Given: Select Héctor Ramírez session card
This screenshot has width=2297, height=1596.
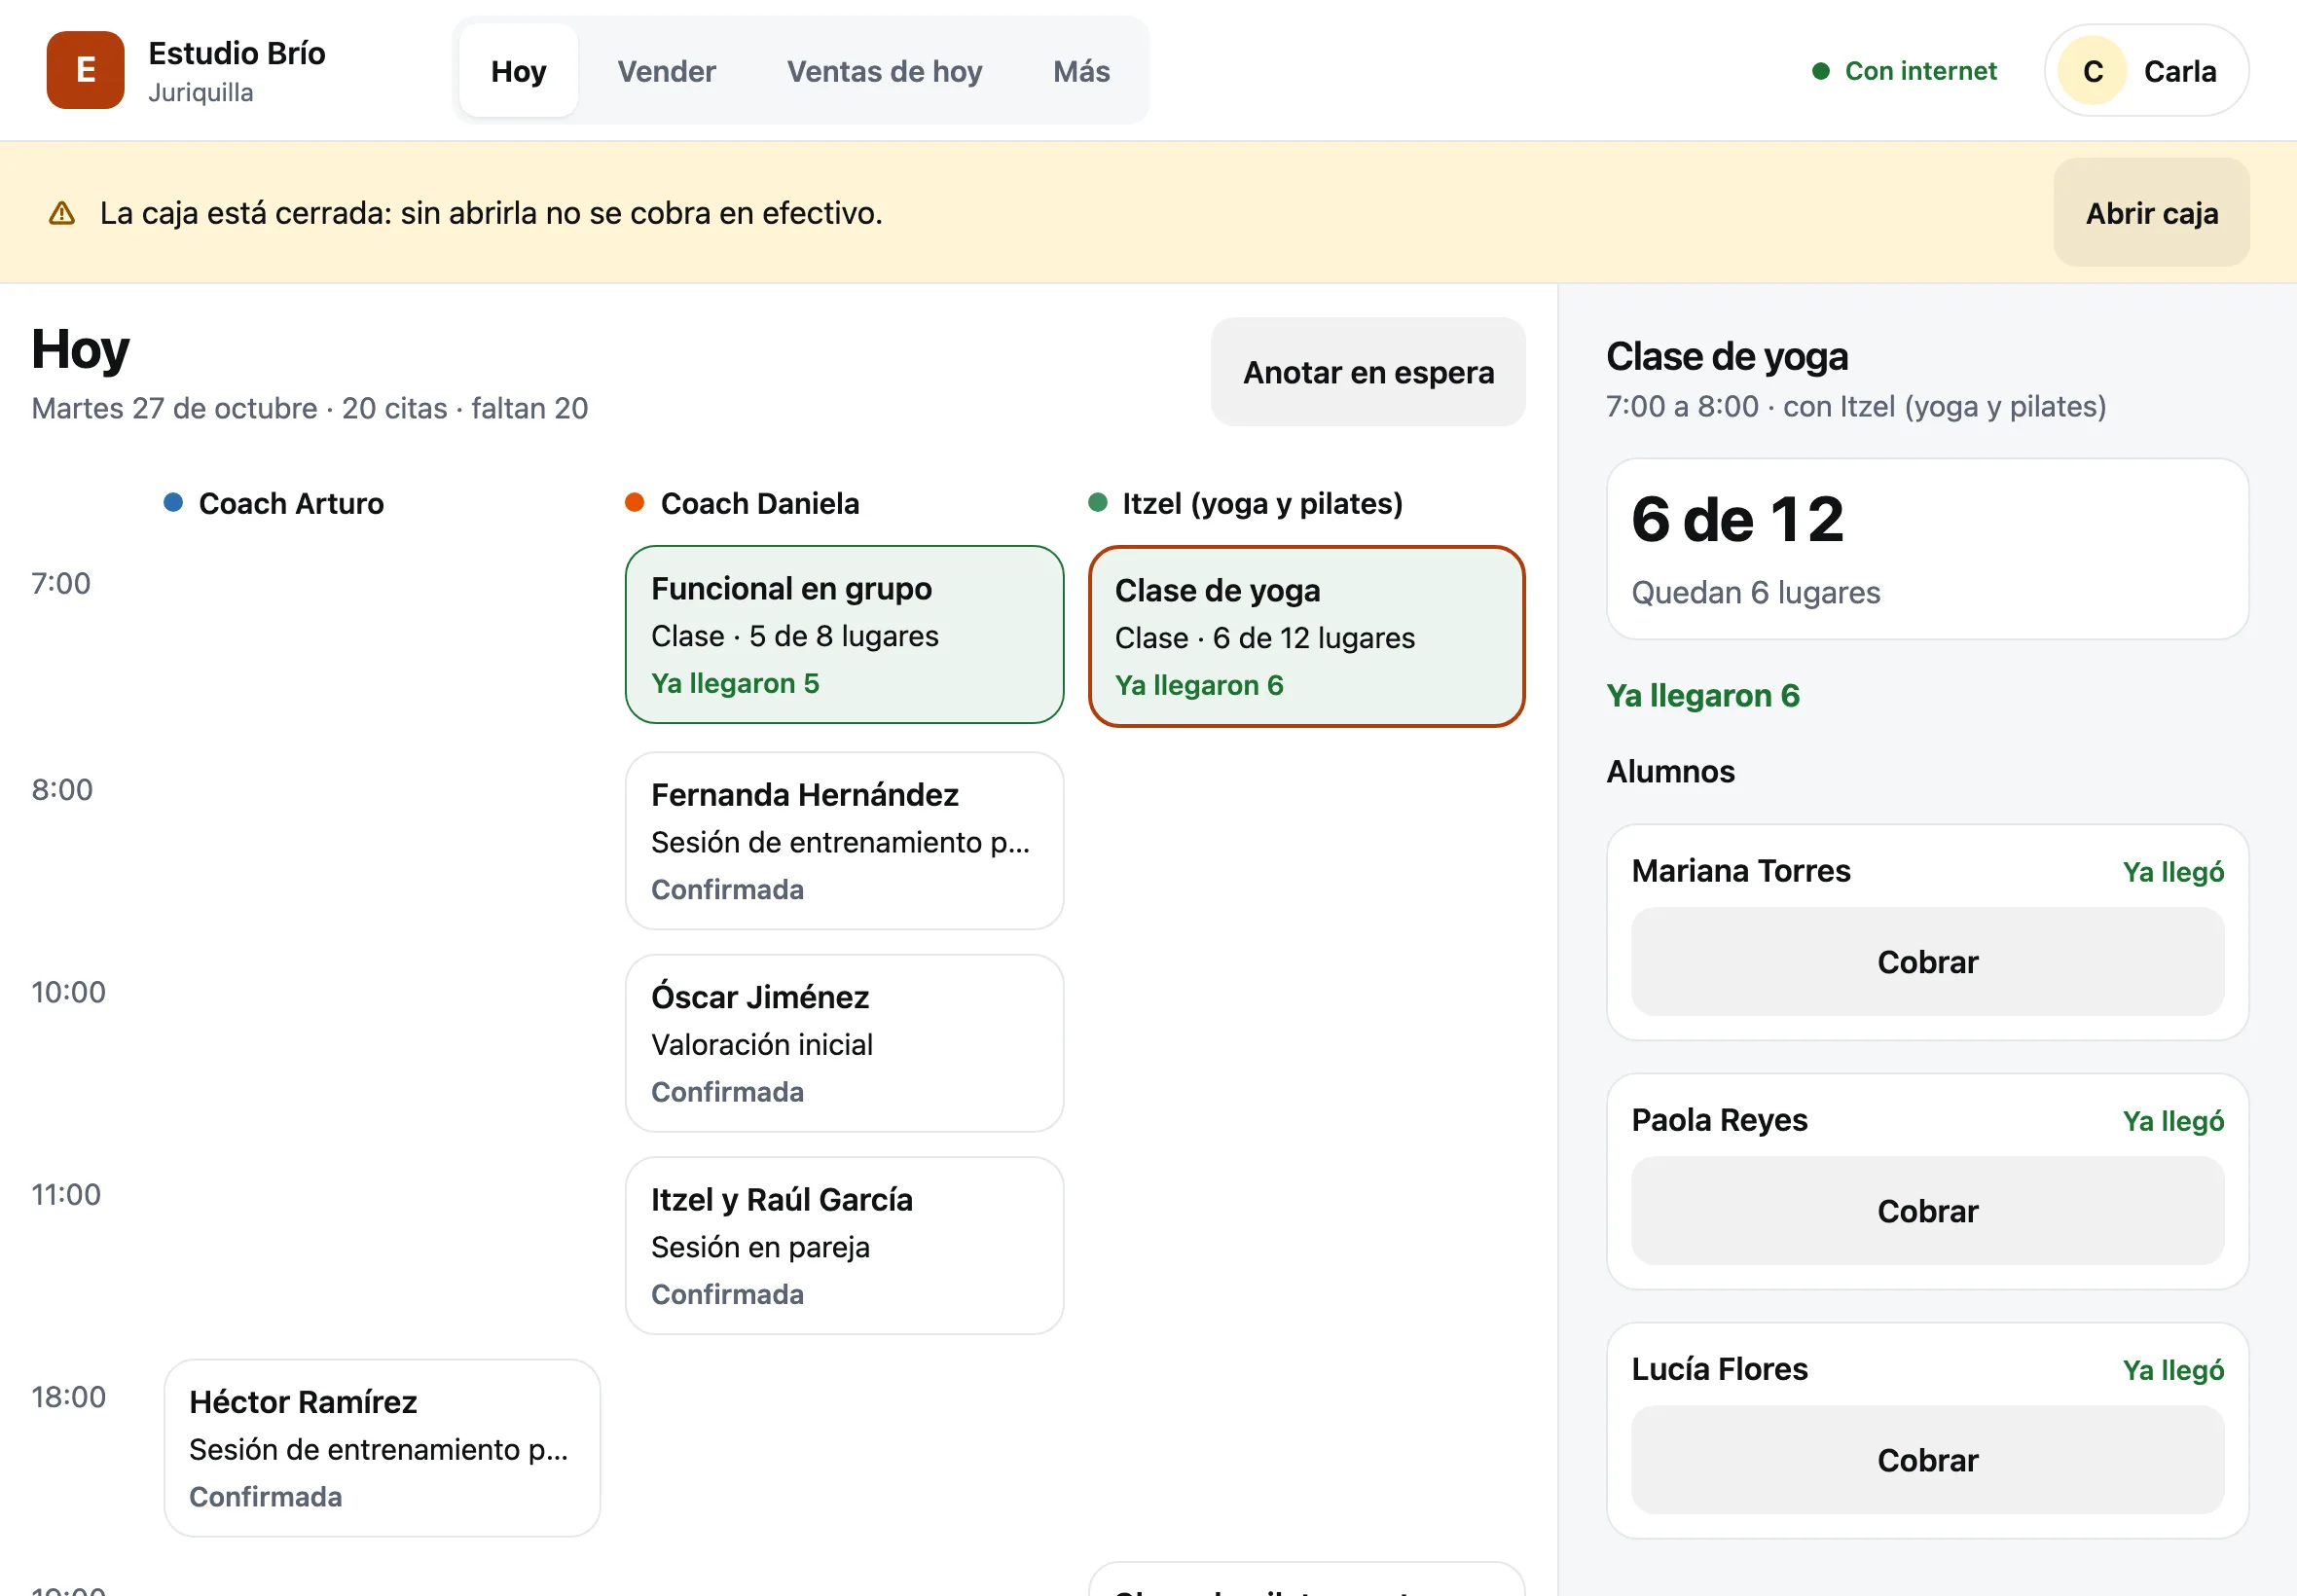Looking at the screenshot, I should point(382,1448).
